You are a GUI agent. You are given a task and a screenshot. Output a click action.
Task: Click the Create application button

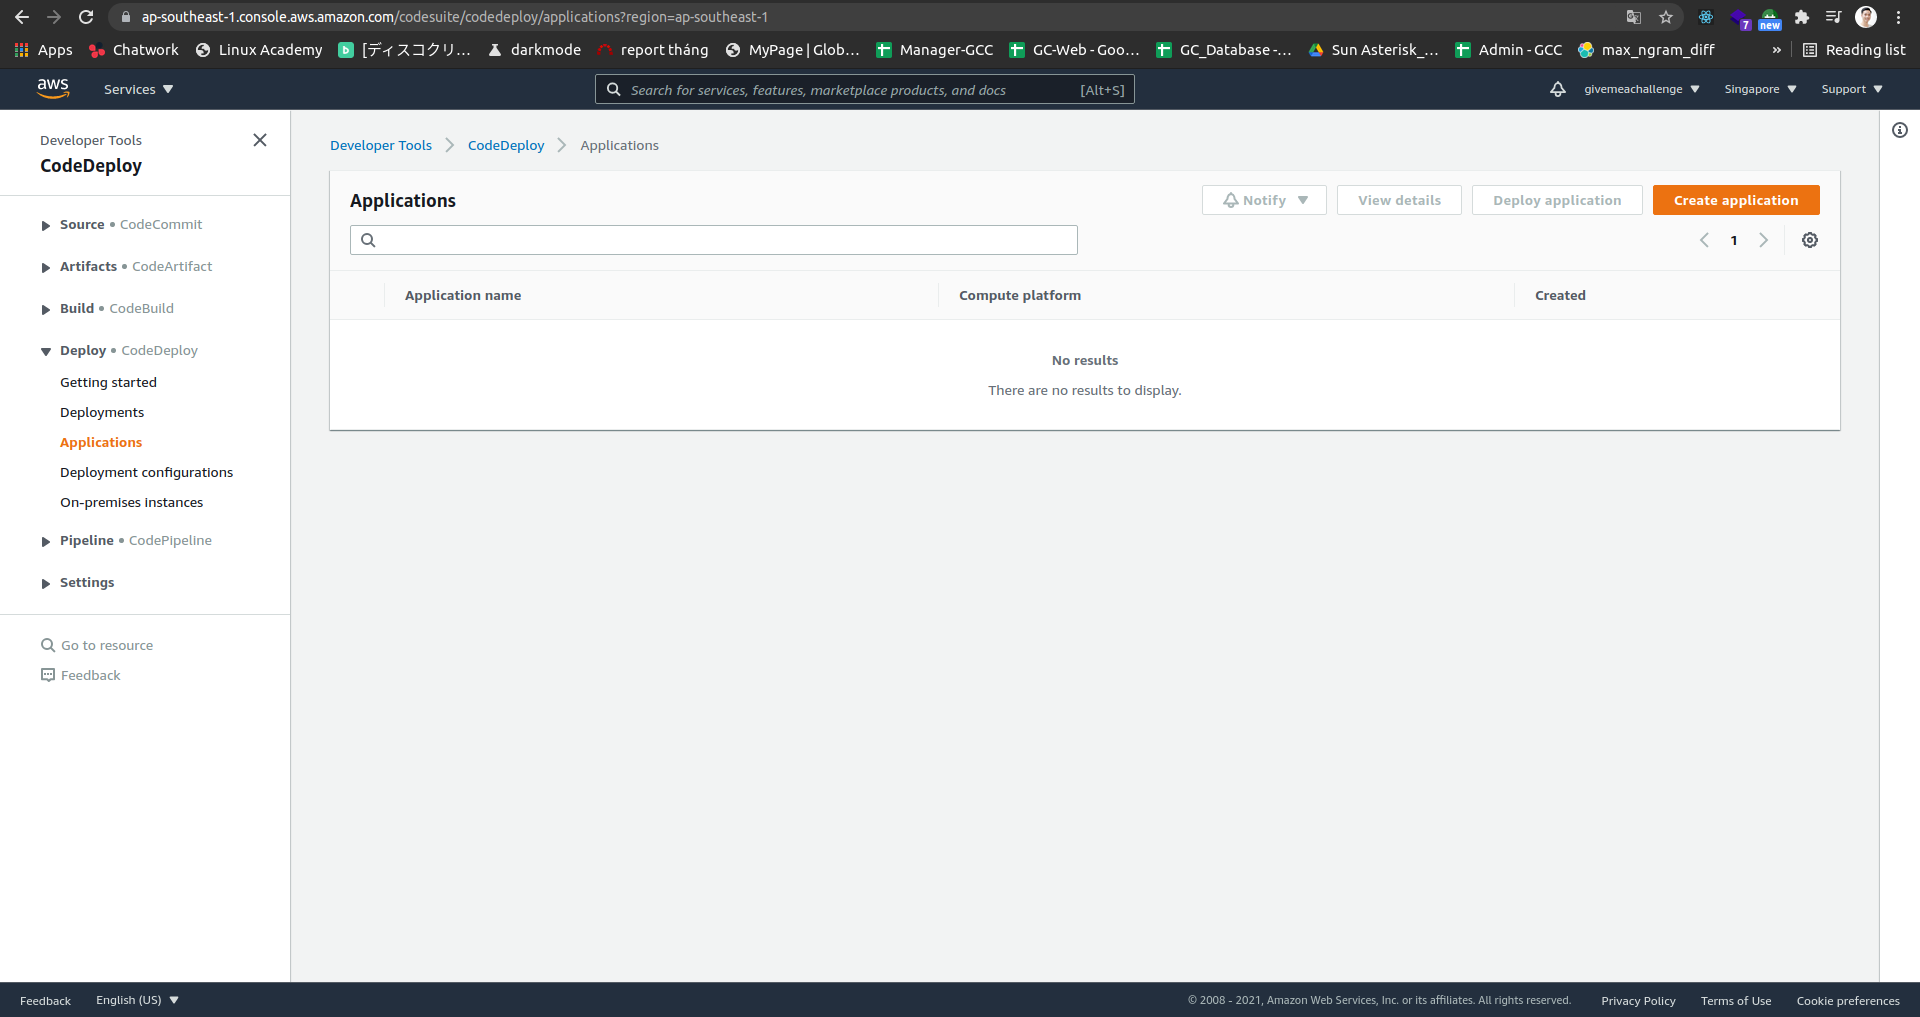coord(1735,200)
